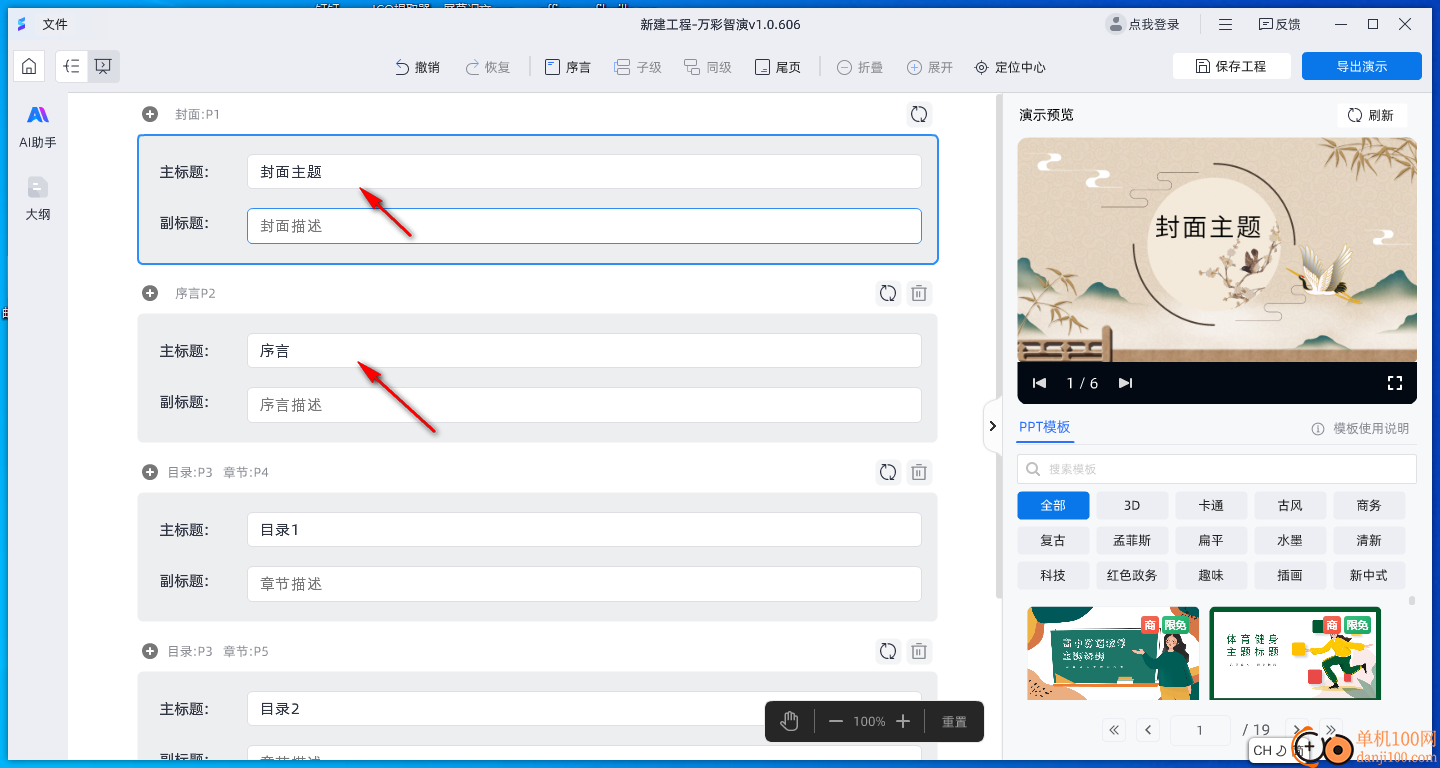The height and width of the screenshot is (768, 1440).
Task: Regenerate the 封面:P1 card
Action: tap(918, 114)
